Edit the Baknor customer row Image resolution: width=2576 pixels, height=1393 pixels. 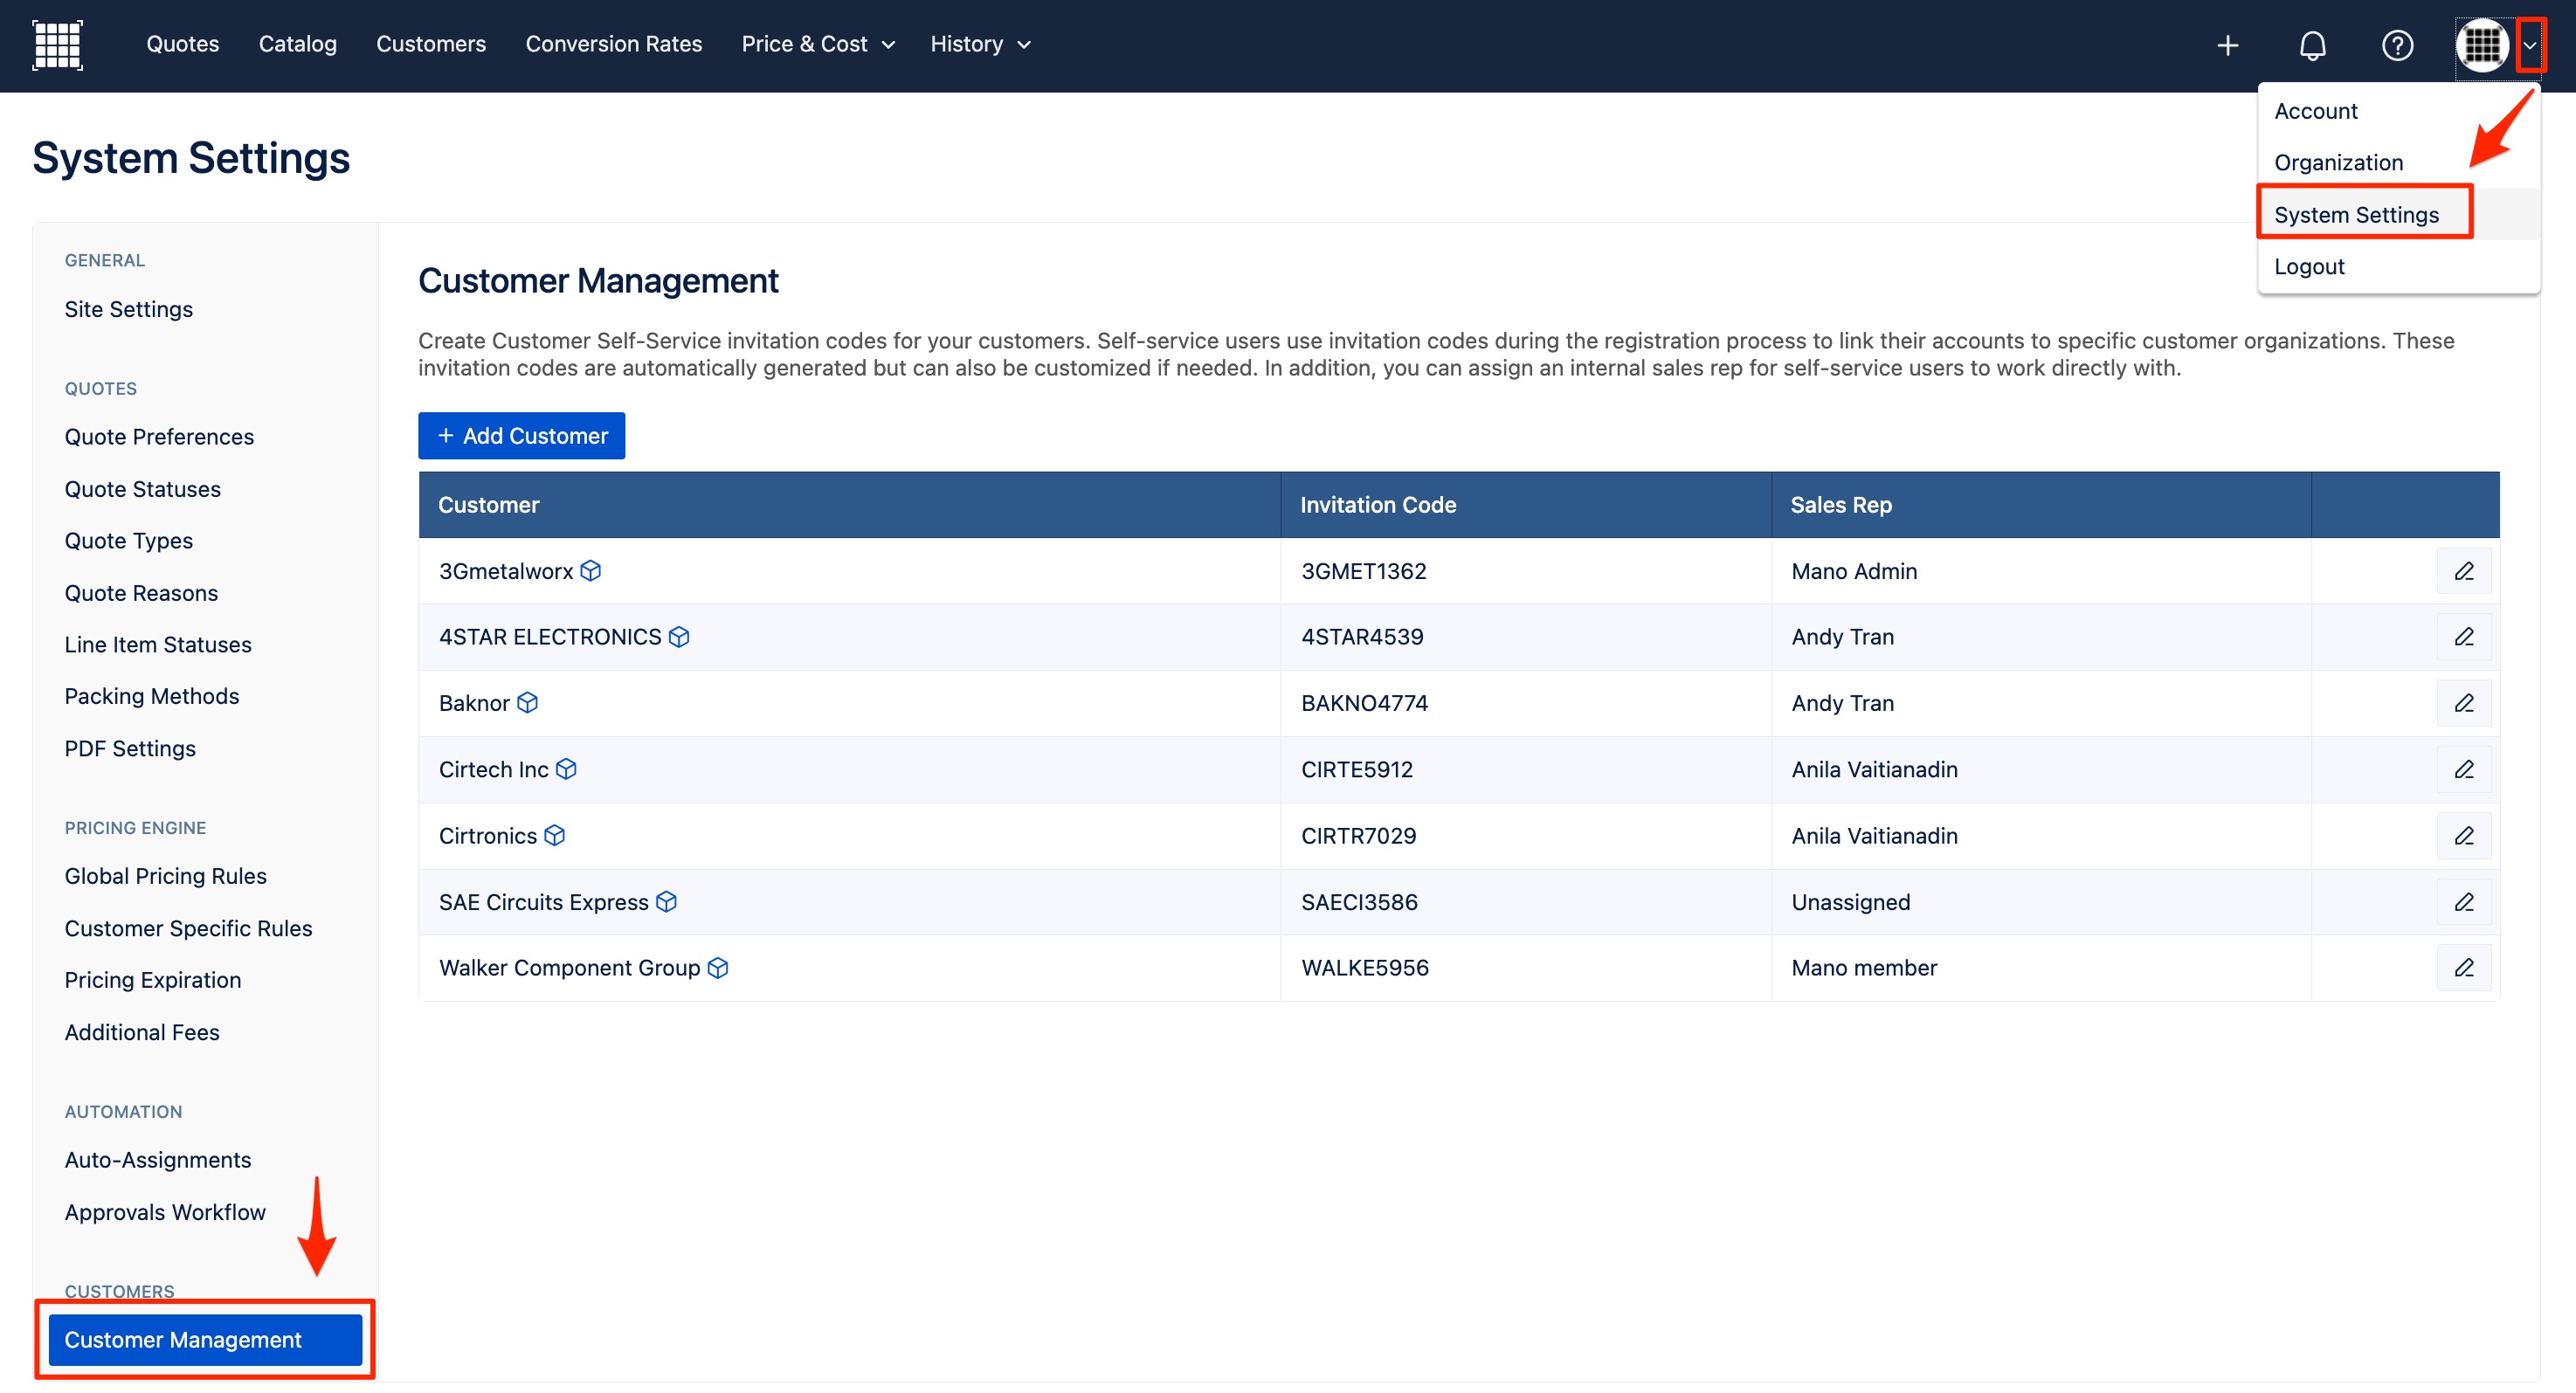[x=2463, y=703]
